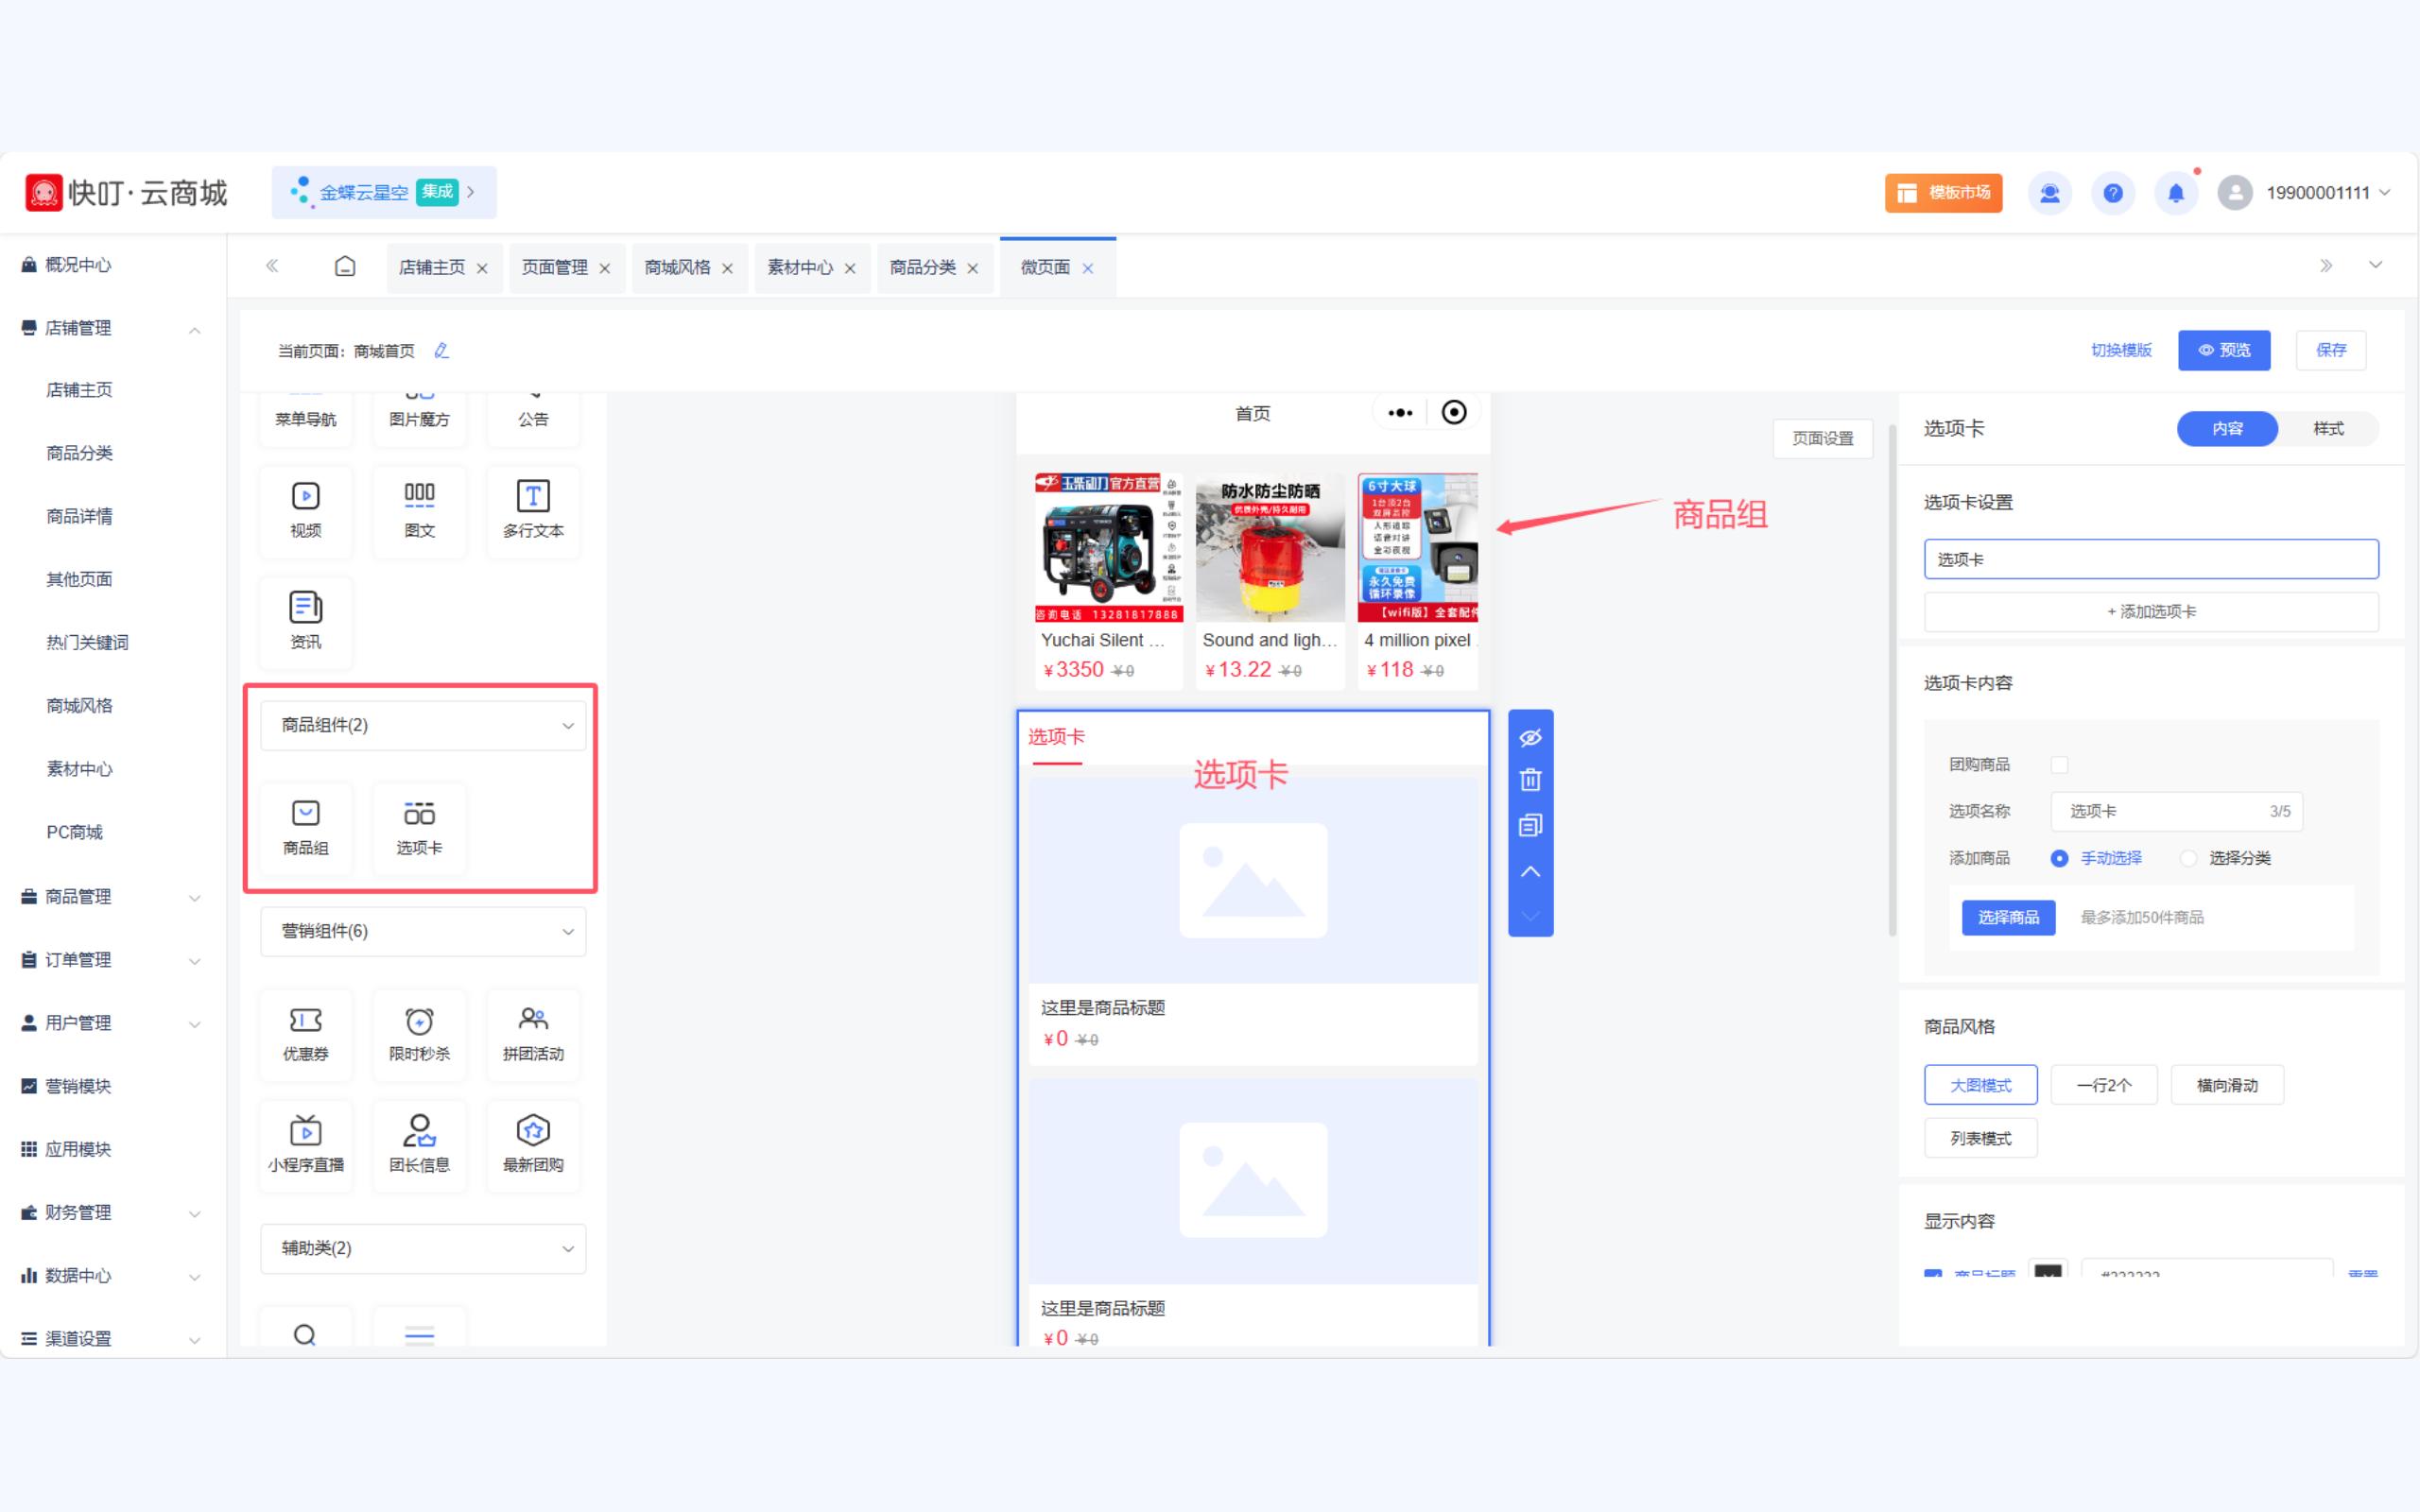
Task: Open the help question mark icon
Action: [x=2113, y=193]
